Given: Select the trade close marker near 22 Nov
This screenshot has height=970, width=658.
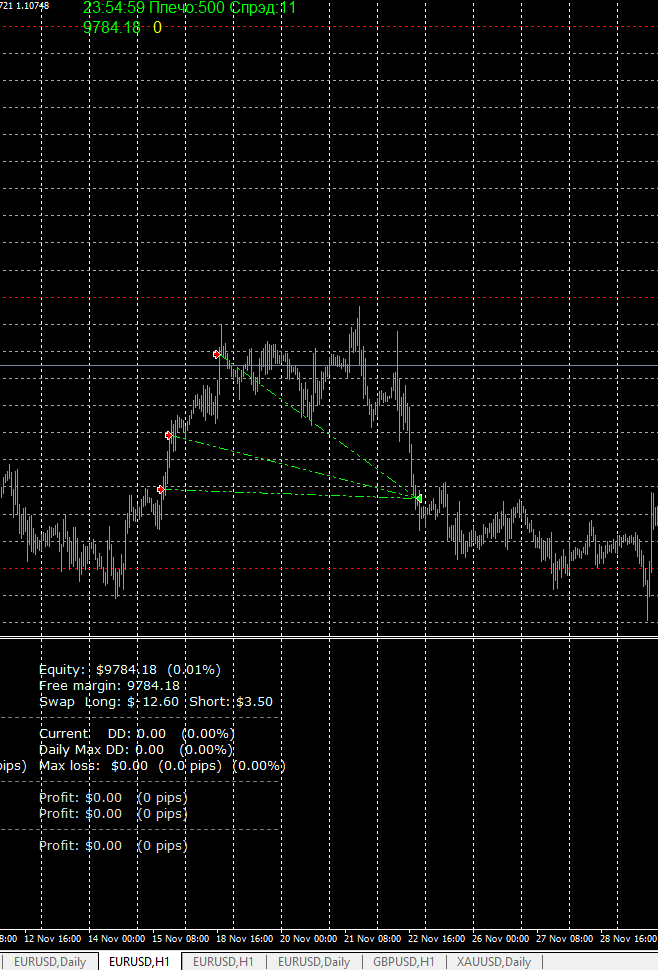Looking at the screenshot, I should coord(419,498).
